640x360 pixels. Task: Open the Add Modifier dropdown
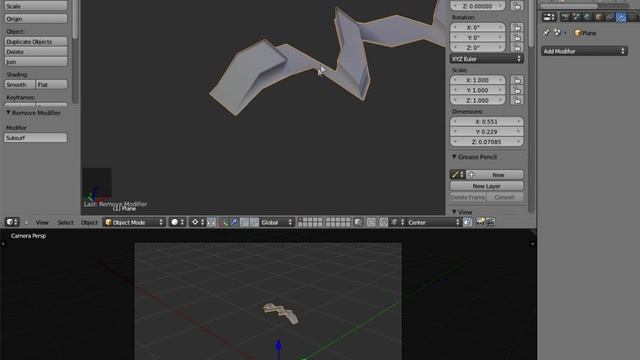584,51
